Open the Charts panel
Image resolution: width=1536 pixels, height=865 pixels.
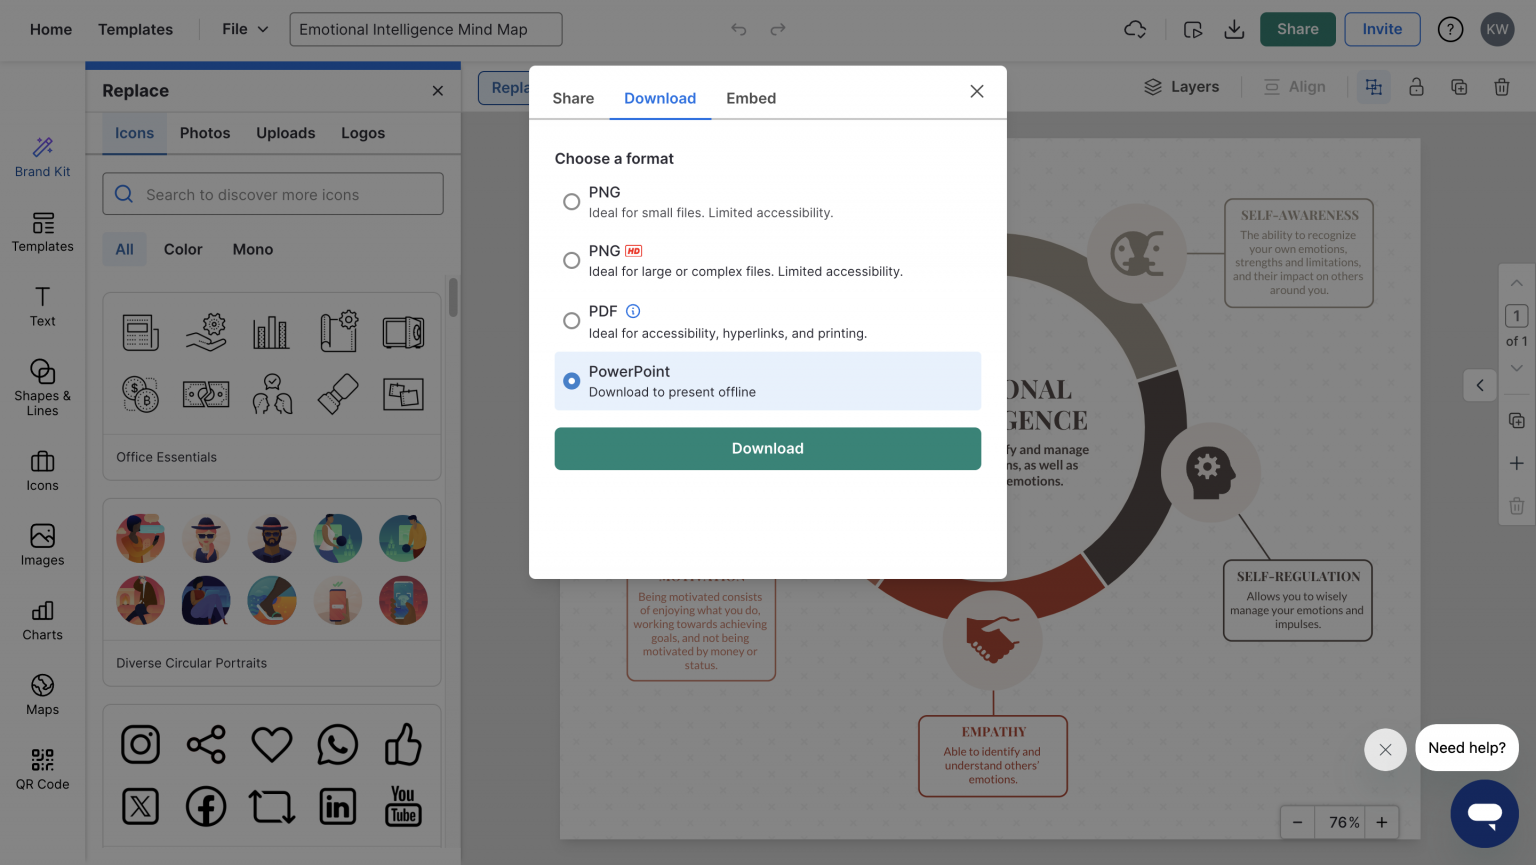coord(42,620)
